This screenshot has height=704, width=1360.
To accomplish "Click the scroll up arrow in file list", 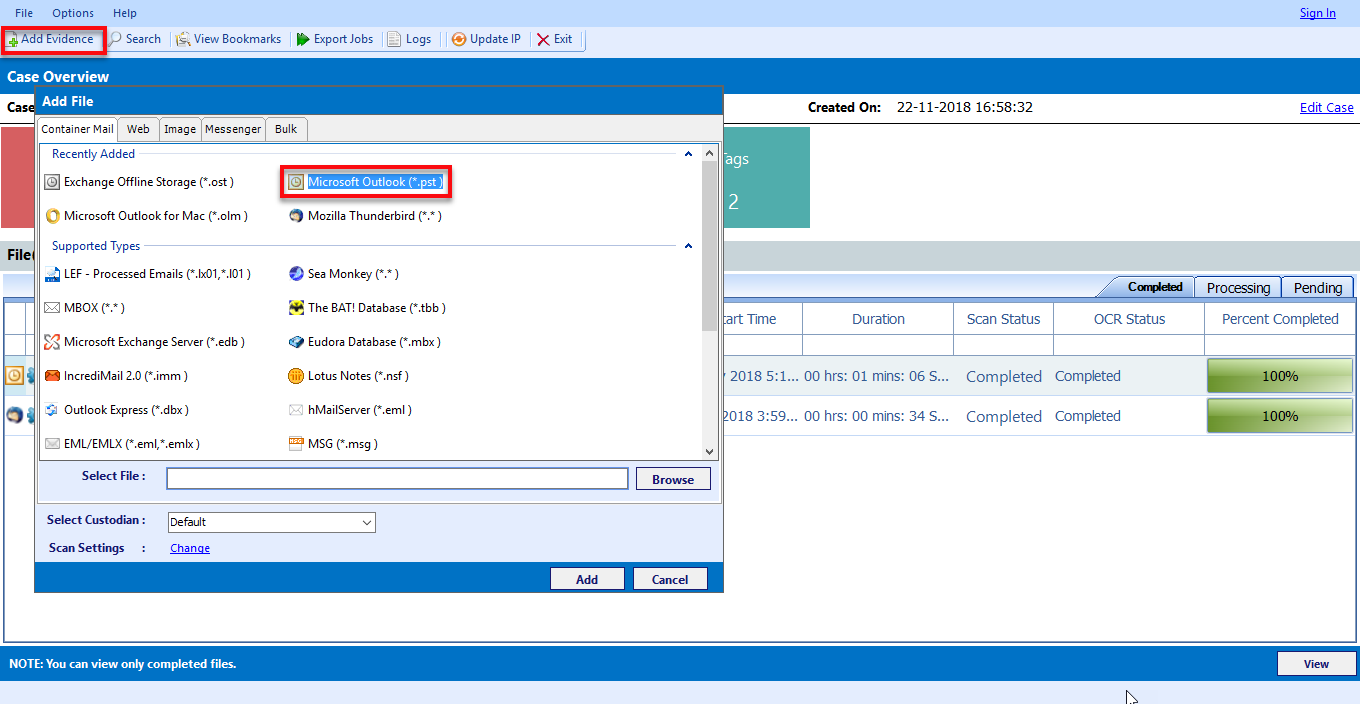I will 709,154.
